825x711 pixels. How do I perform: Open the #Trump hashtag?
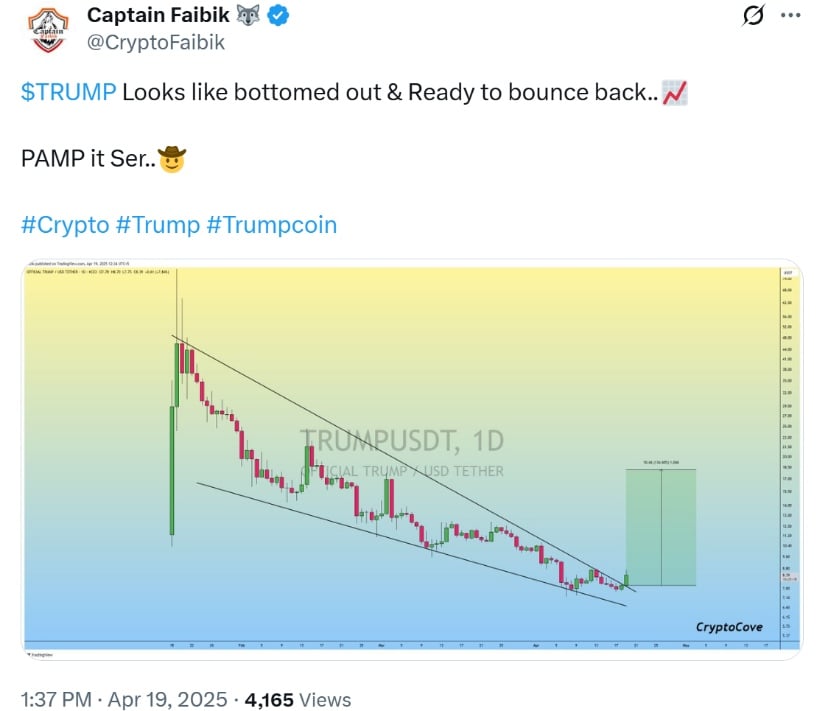click(x=158, y=224)
